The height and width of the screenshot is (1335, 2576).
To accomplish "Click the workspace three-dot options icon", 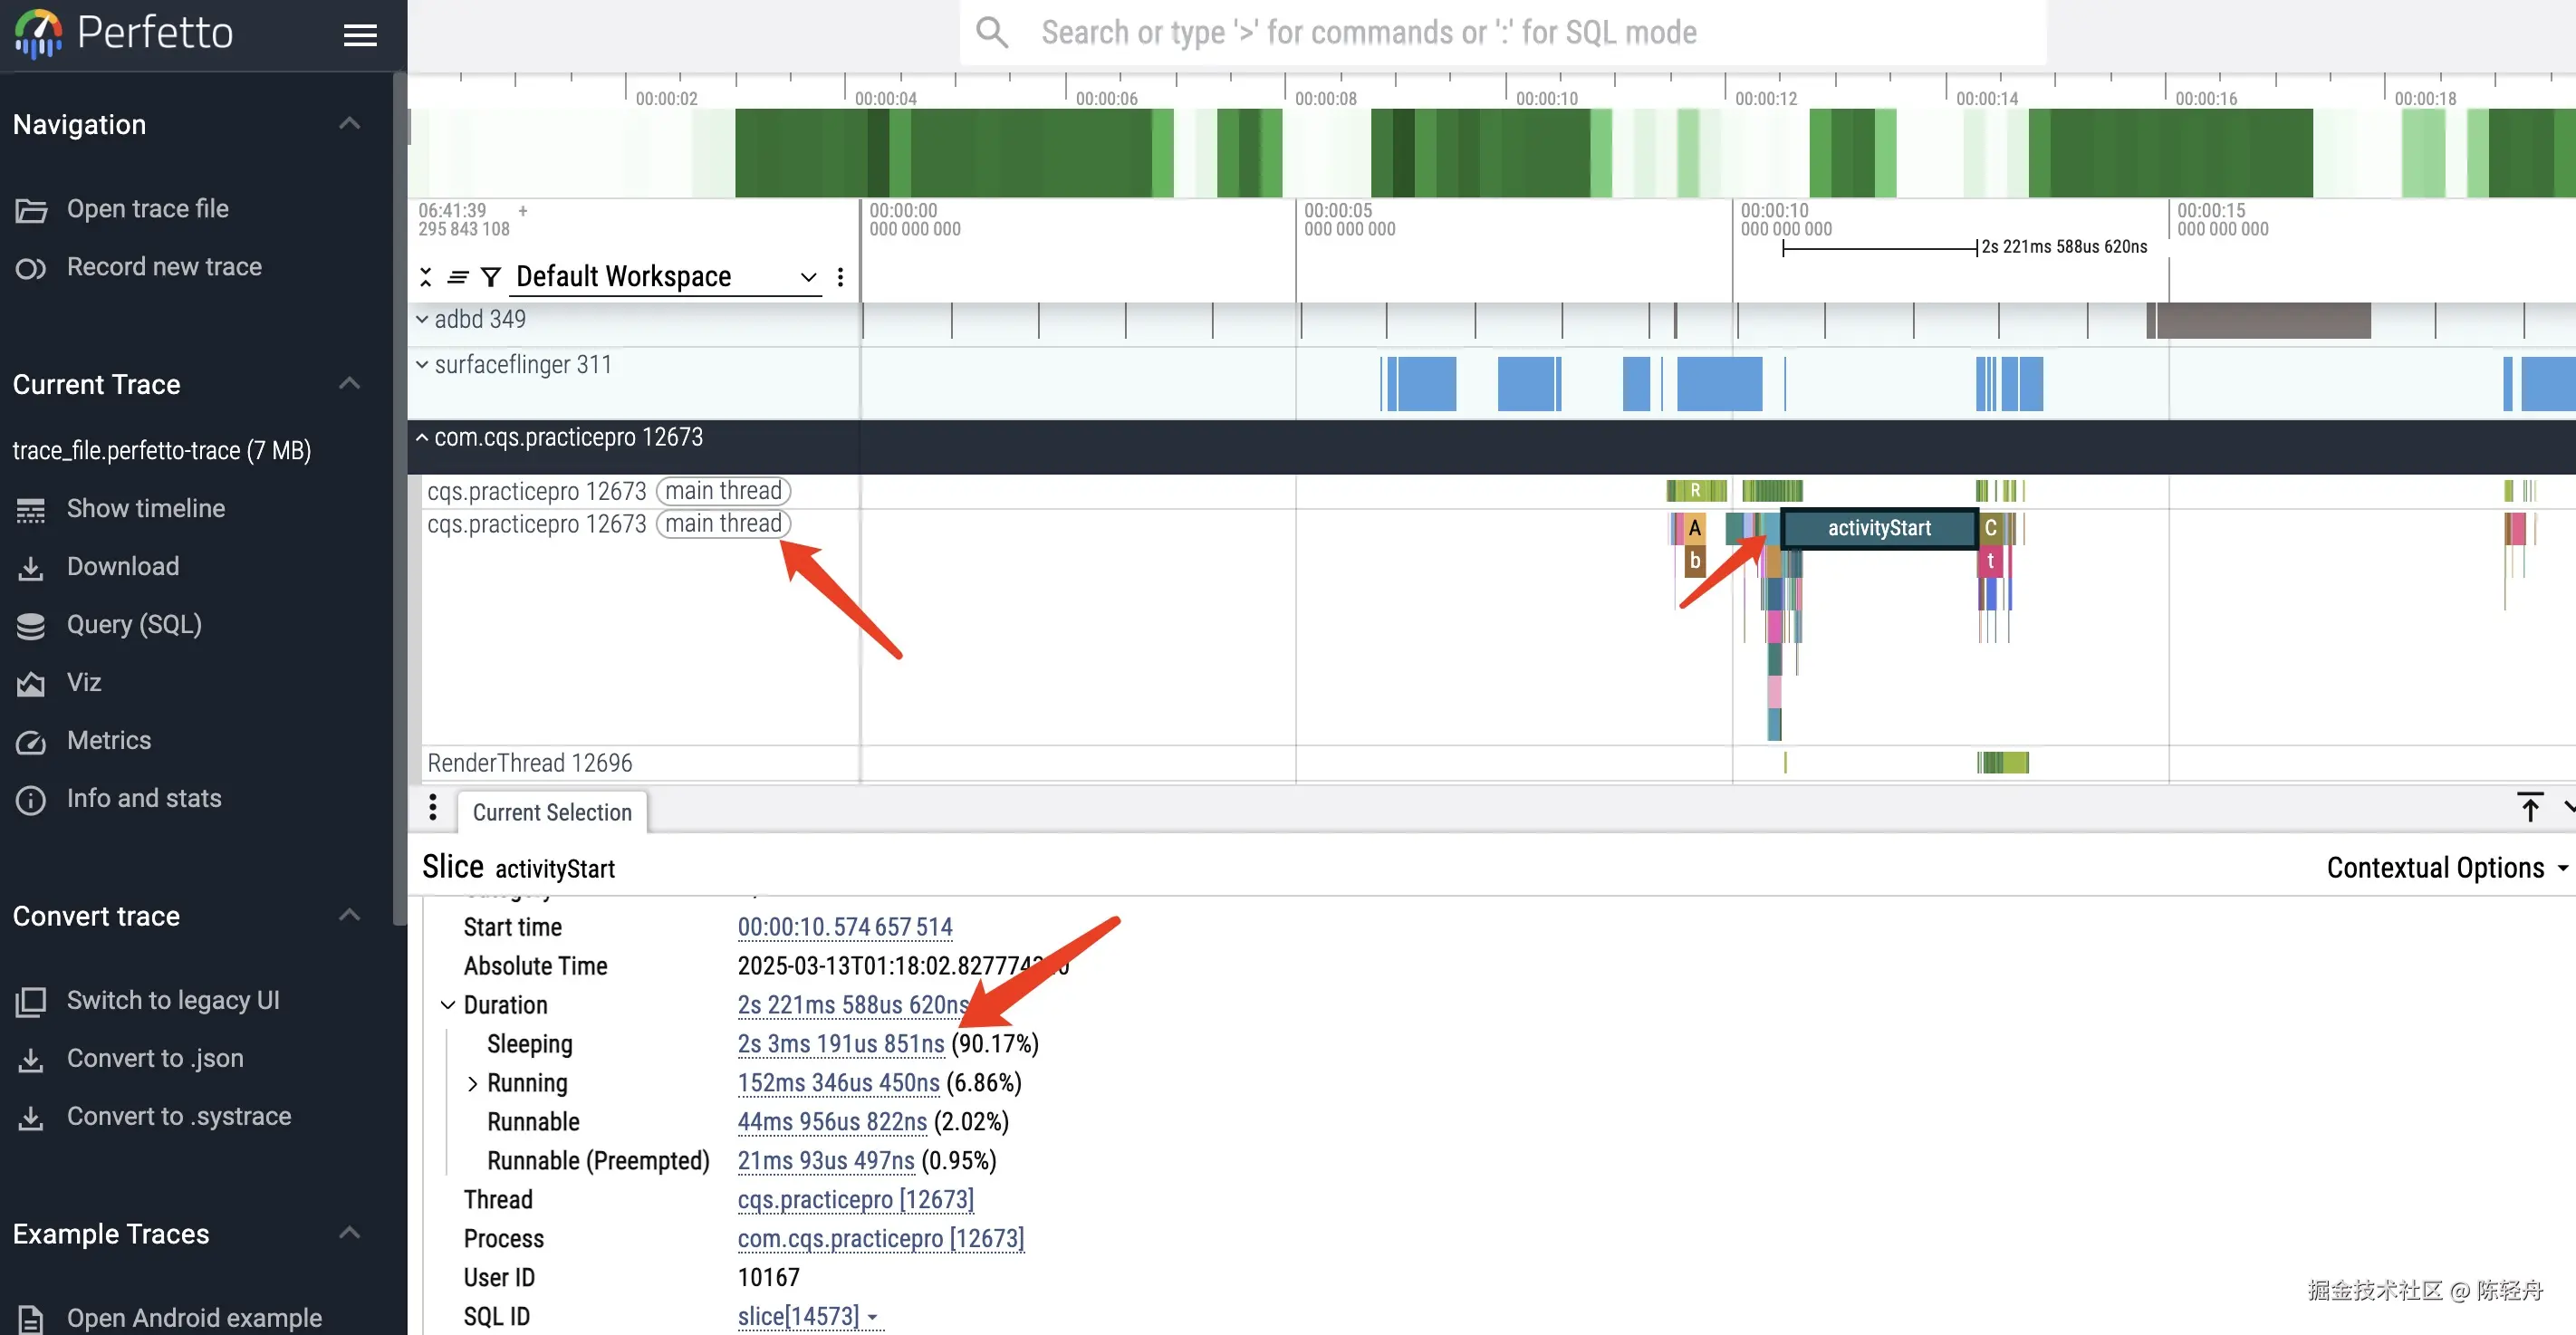I will click(840, 277).
